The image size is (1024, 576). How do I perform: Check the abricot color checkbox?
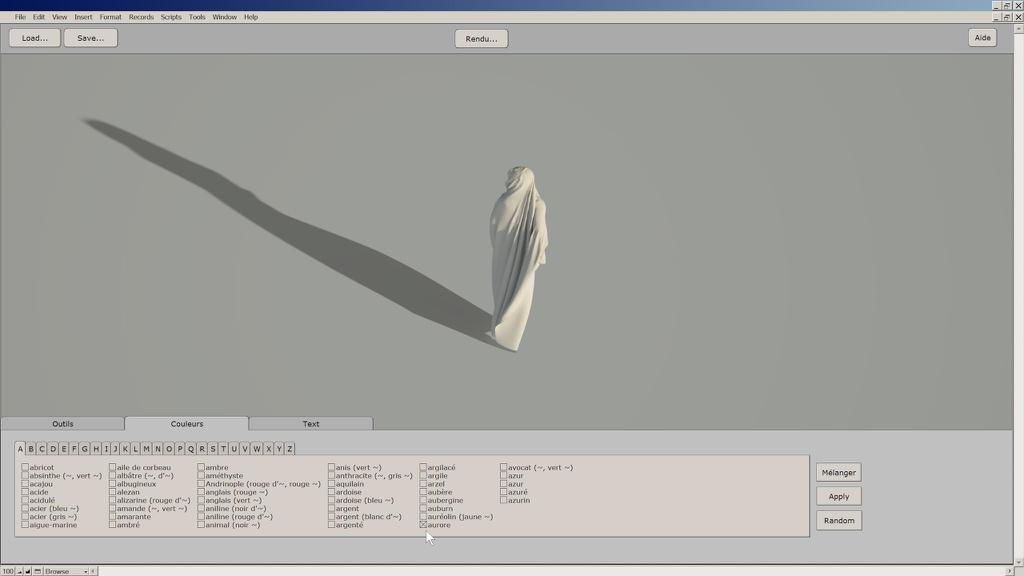tap(26, 468)
